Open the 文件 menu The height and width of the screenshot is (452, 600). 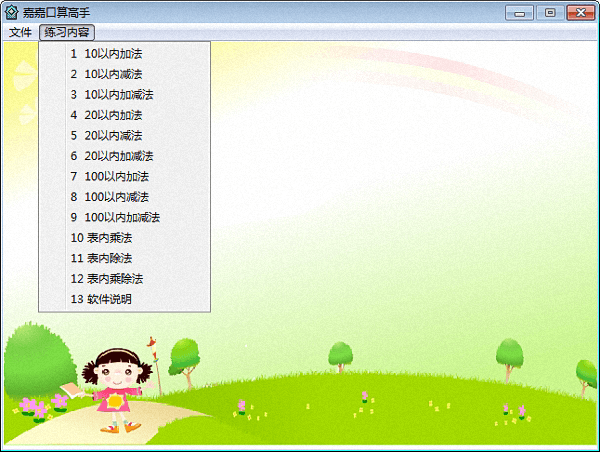[21, 32]
